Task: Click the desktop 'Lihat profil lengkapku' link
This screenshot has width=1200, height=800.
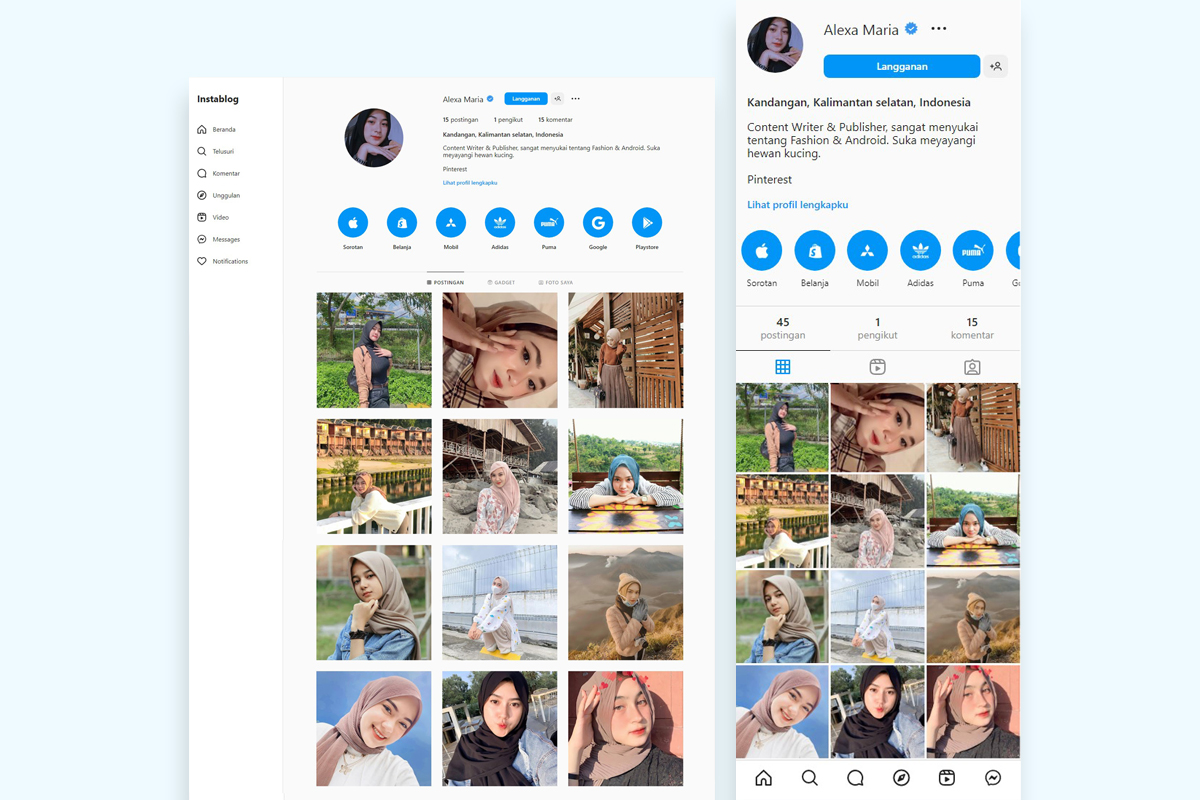Action: pos(470,183)
